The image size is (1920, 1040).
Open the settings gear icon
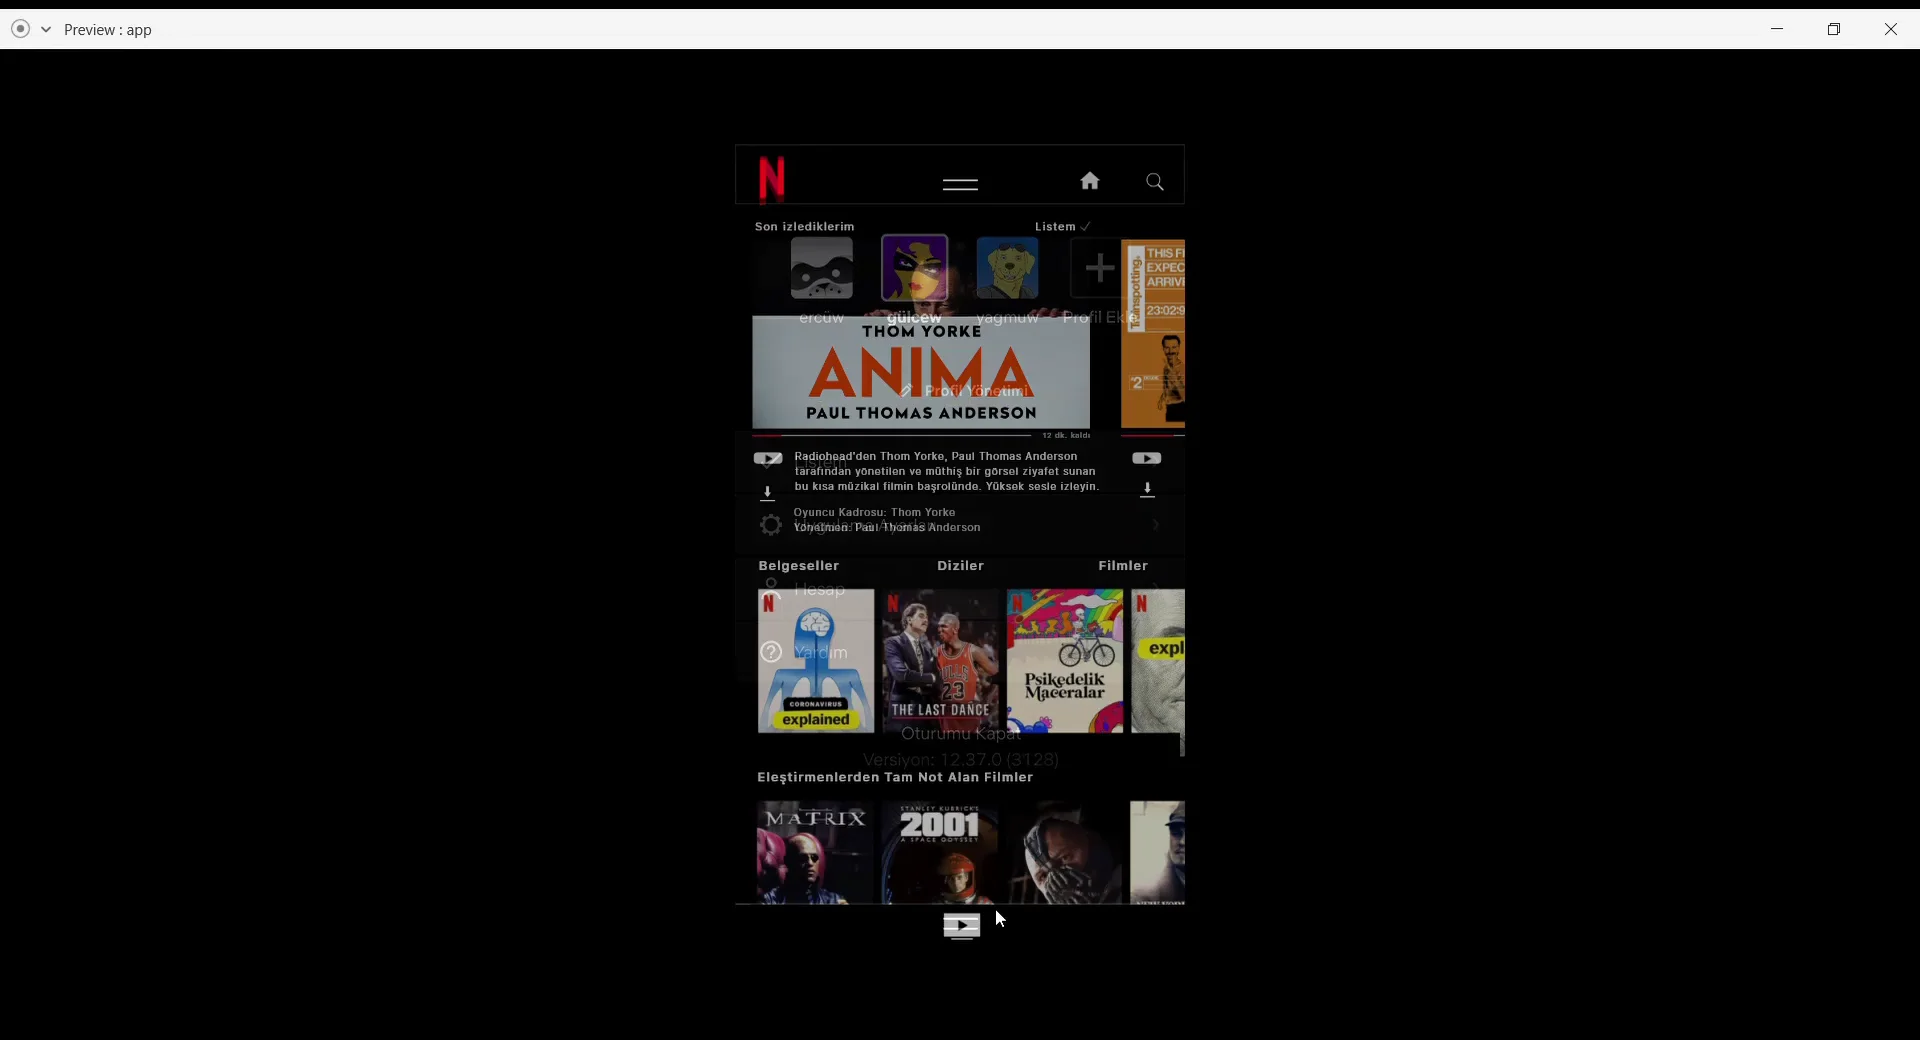[770, 525]
